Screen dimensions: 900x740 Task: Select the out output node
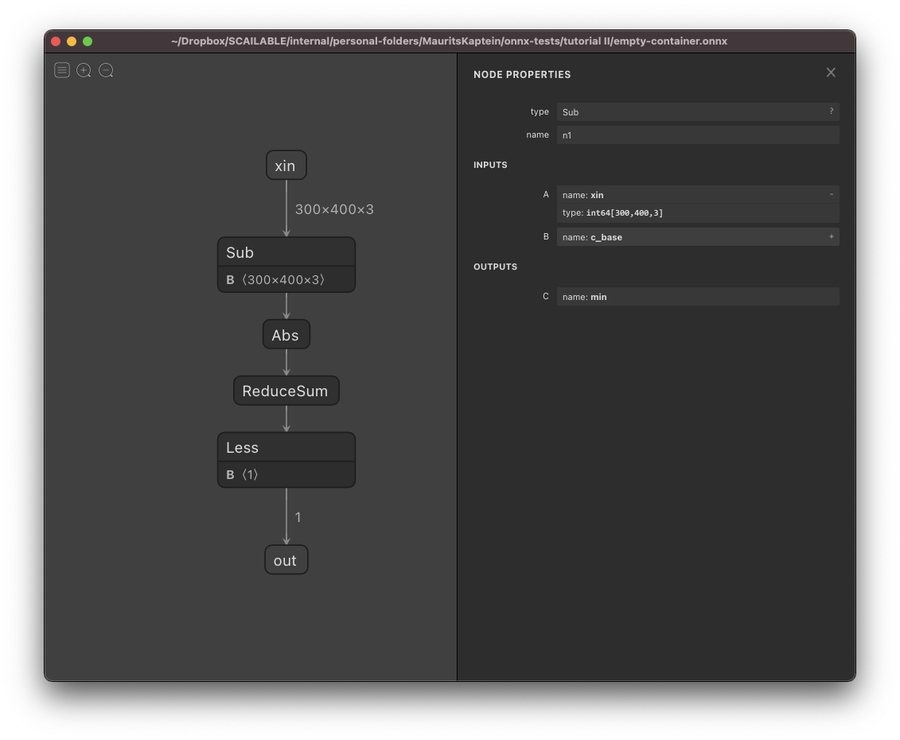point(286,560)
